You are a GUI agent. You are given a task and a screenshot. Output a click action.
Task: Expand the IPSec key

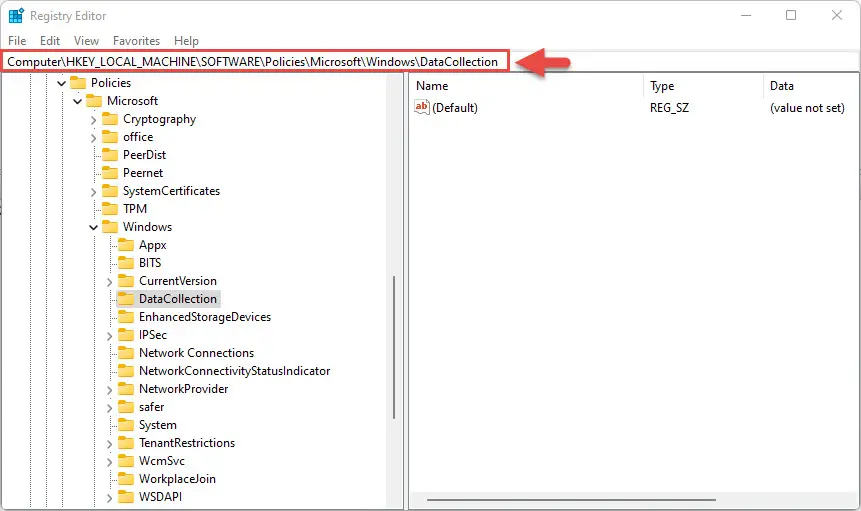[109, 336]
